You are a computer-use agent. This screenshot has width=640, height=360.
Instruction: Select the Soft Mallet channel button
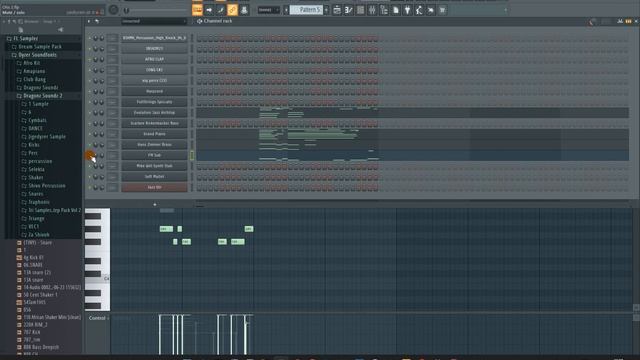tap(154, 177)
